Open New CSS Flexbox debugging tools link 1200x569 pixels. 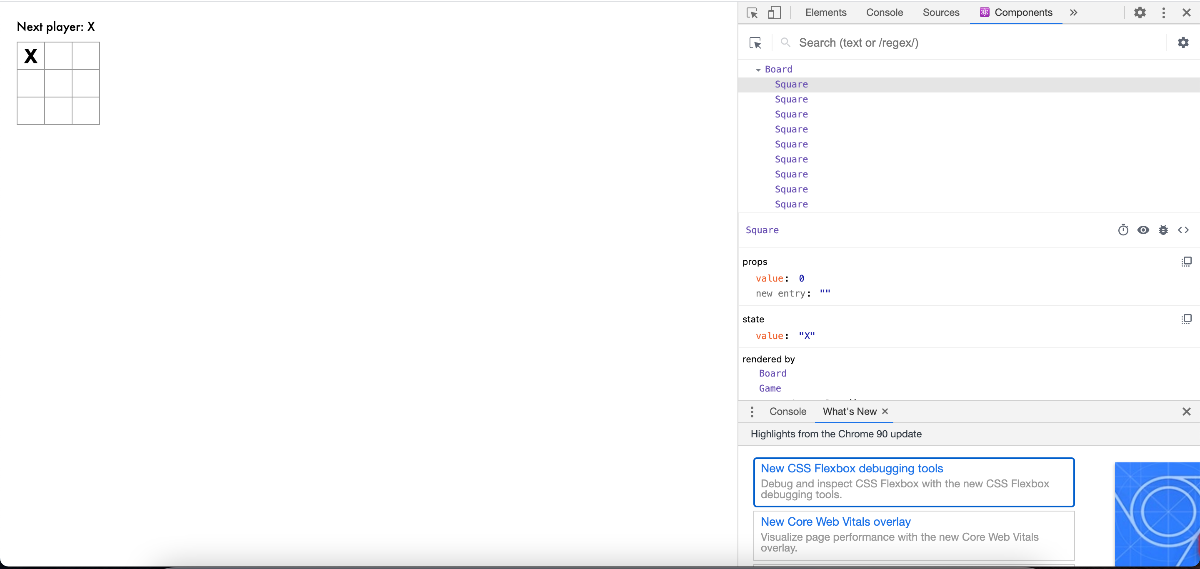click(852, 468)
